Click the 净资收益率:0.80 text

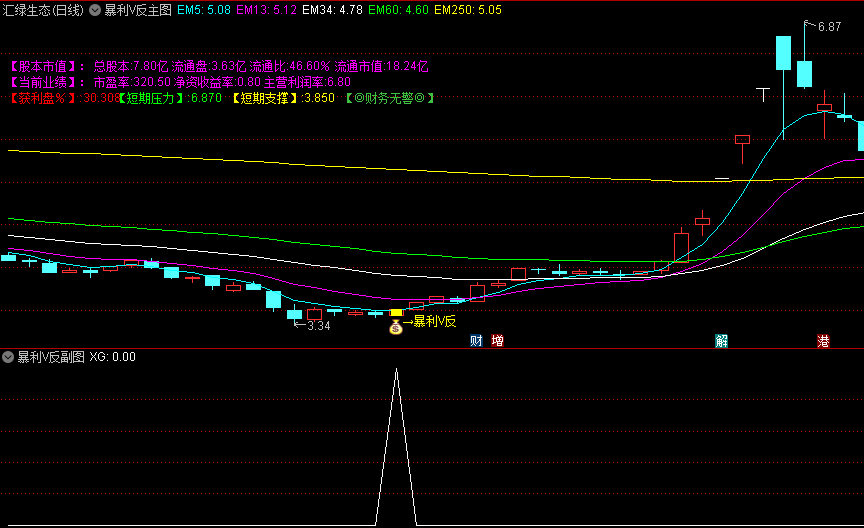click(217, 83)
